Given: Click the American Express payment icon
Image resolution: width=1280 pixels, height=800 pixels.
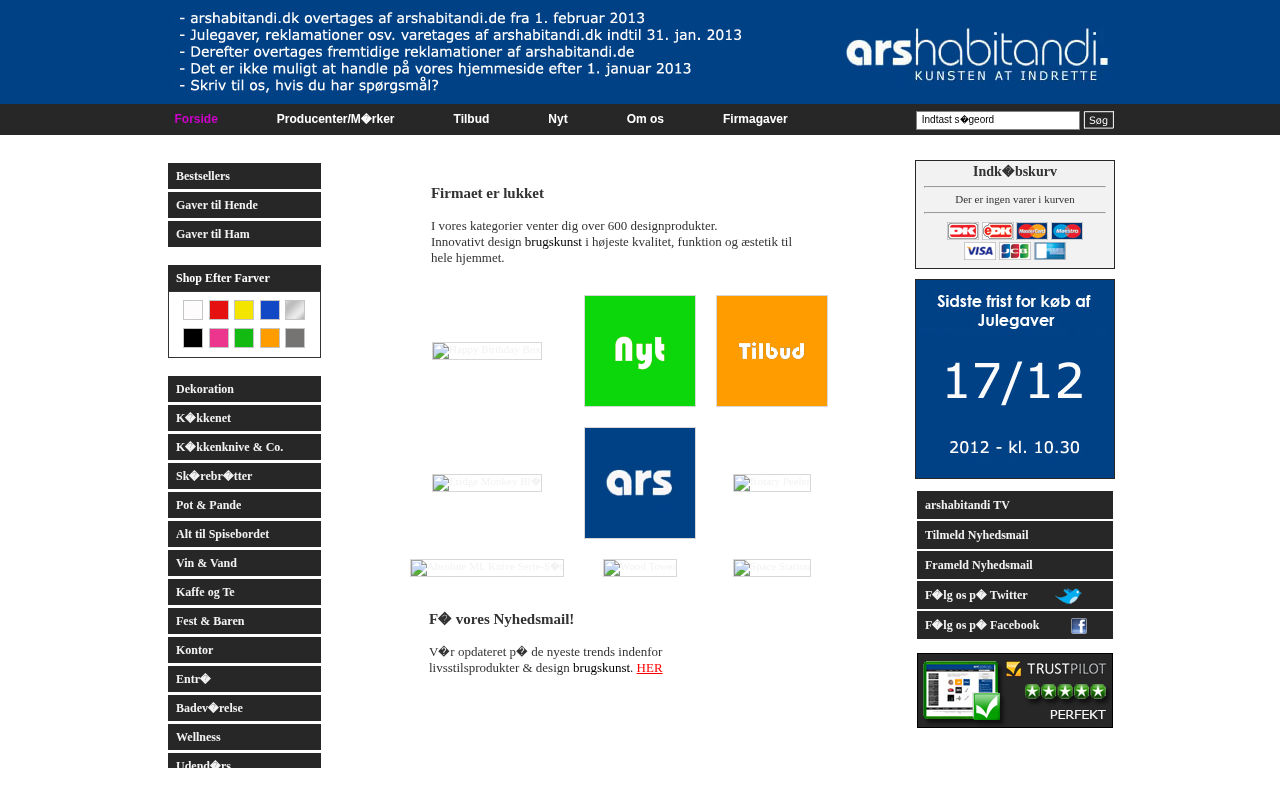Looking at the screenshot, I should point(1050,251).
